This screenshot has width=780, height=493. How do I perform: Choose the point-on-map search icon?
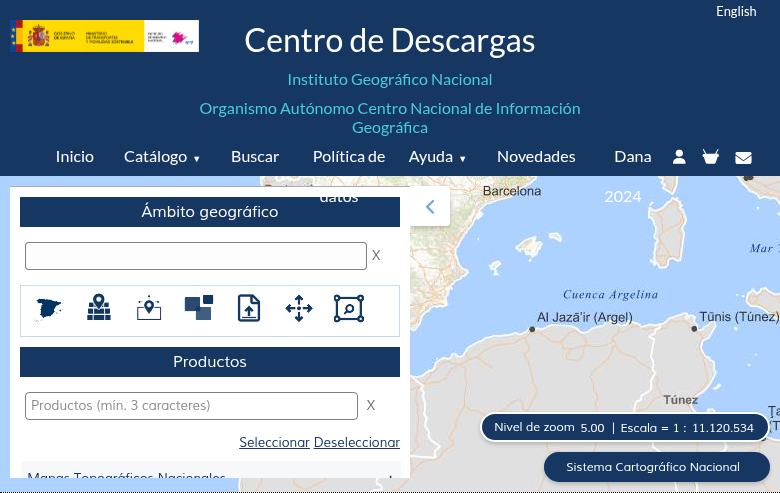[x=148, y=309]
